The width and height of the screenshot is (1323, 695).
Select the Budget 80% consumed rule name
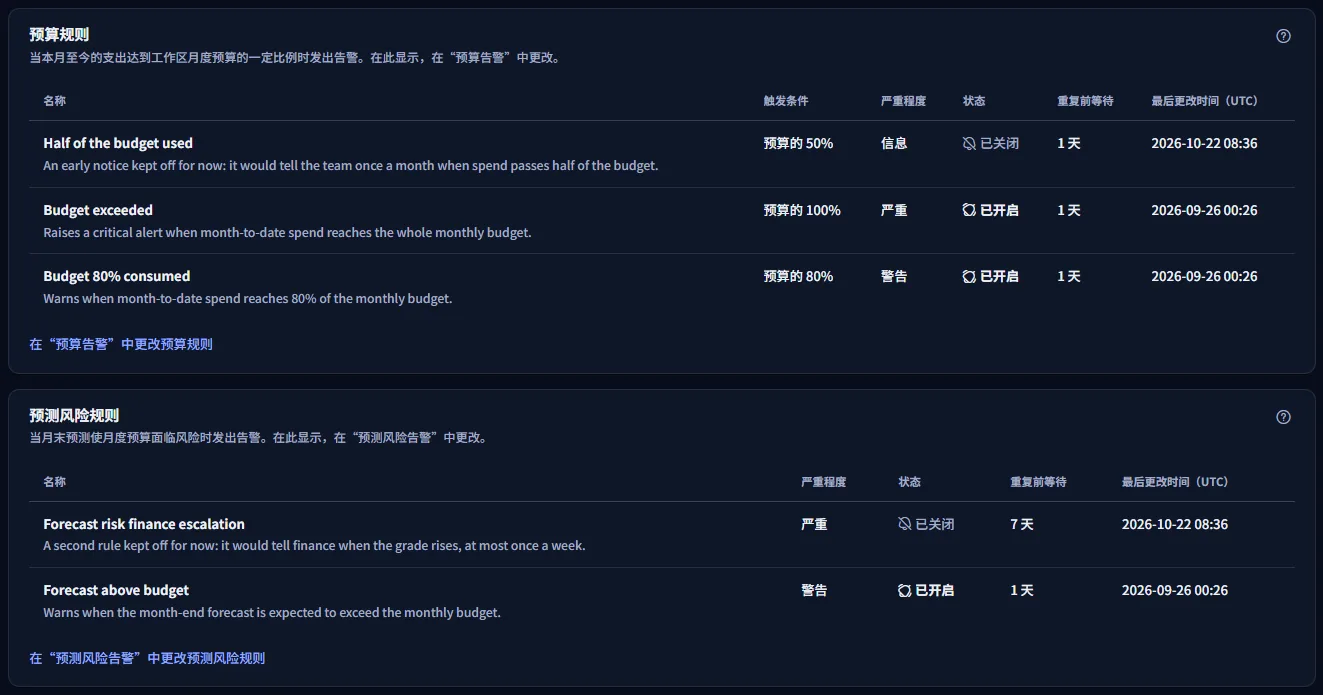pyautogui.click(x=117, y=276)
